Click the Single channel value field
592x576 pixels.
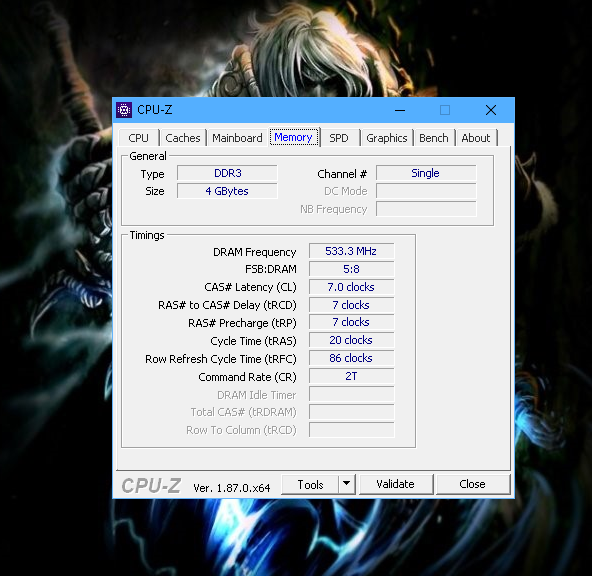point(426,173)
